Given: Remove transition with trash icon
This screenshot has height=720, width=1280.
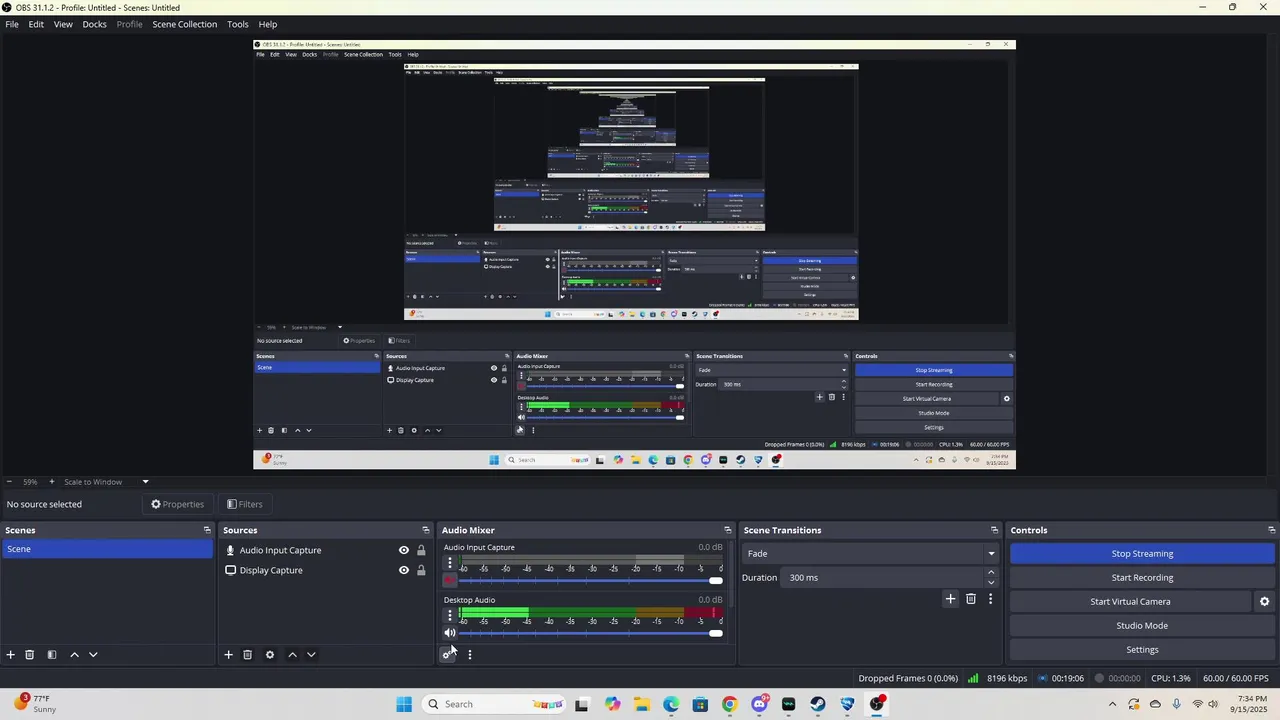Looking at the screenshot, I should coord(971,599).
